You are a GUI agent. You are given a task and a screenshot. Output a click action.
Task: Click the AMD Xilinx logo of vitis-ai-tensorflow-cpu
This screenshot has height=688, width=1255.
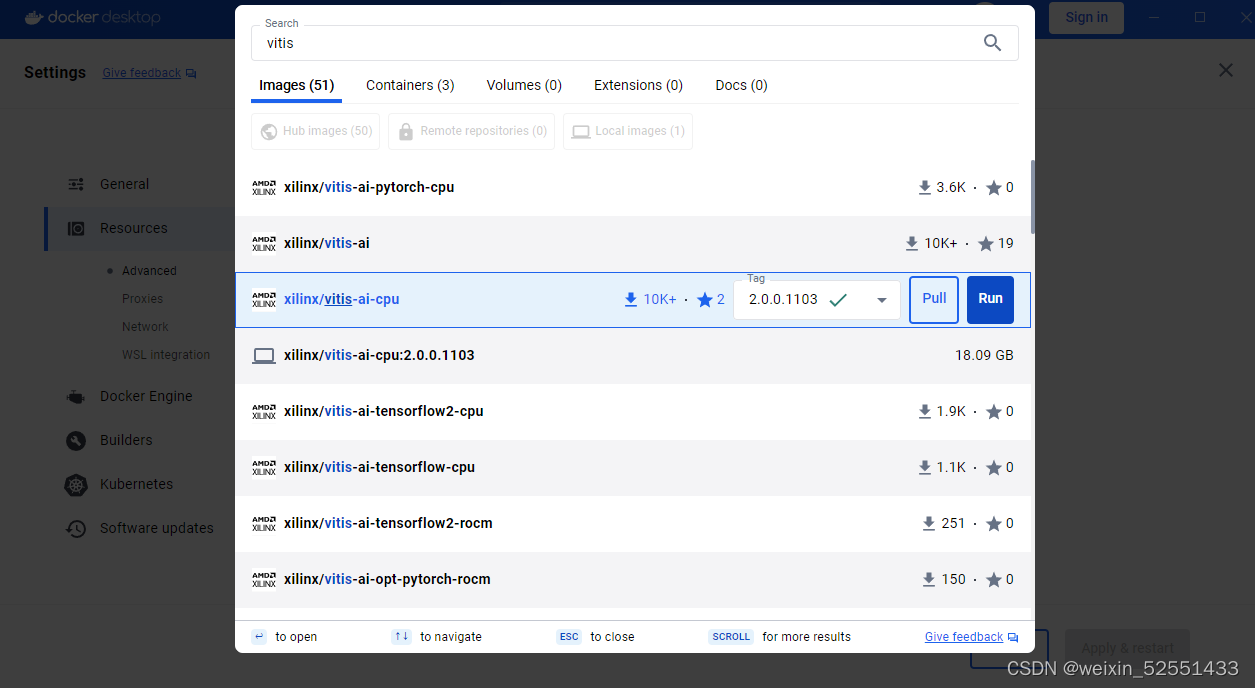coord(264,467)
